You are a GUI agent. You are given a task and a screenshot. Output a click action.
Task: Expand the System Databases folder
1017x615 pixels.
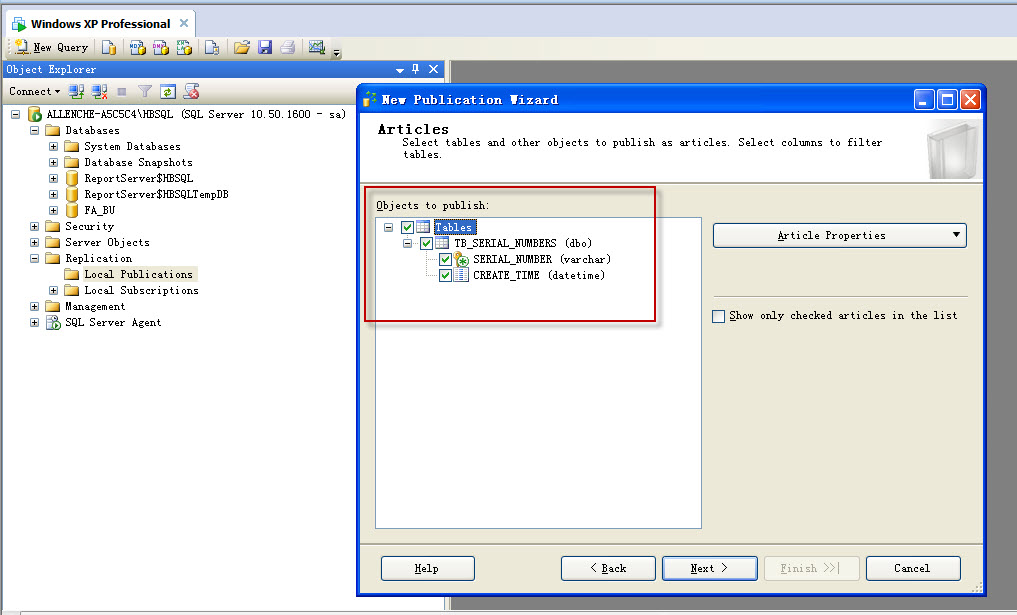click(x=53, y=147)
